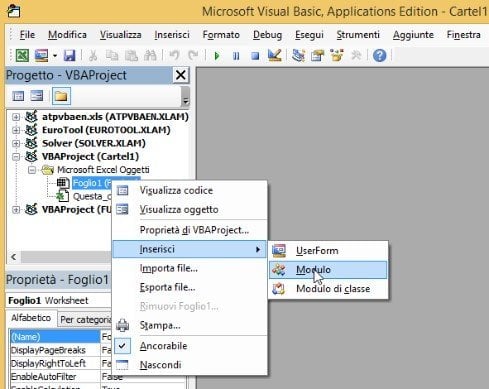Insert a Modulo di classe from submenu
This screenshot has width=489, height=389.
click(x=328, y=289)
